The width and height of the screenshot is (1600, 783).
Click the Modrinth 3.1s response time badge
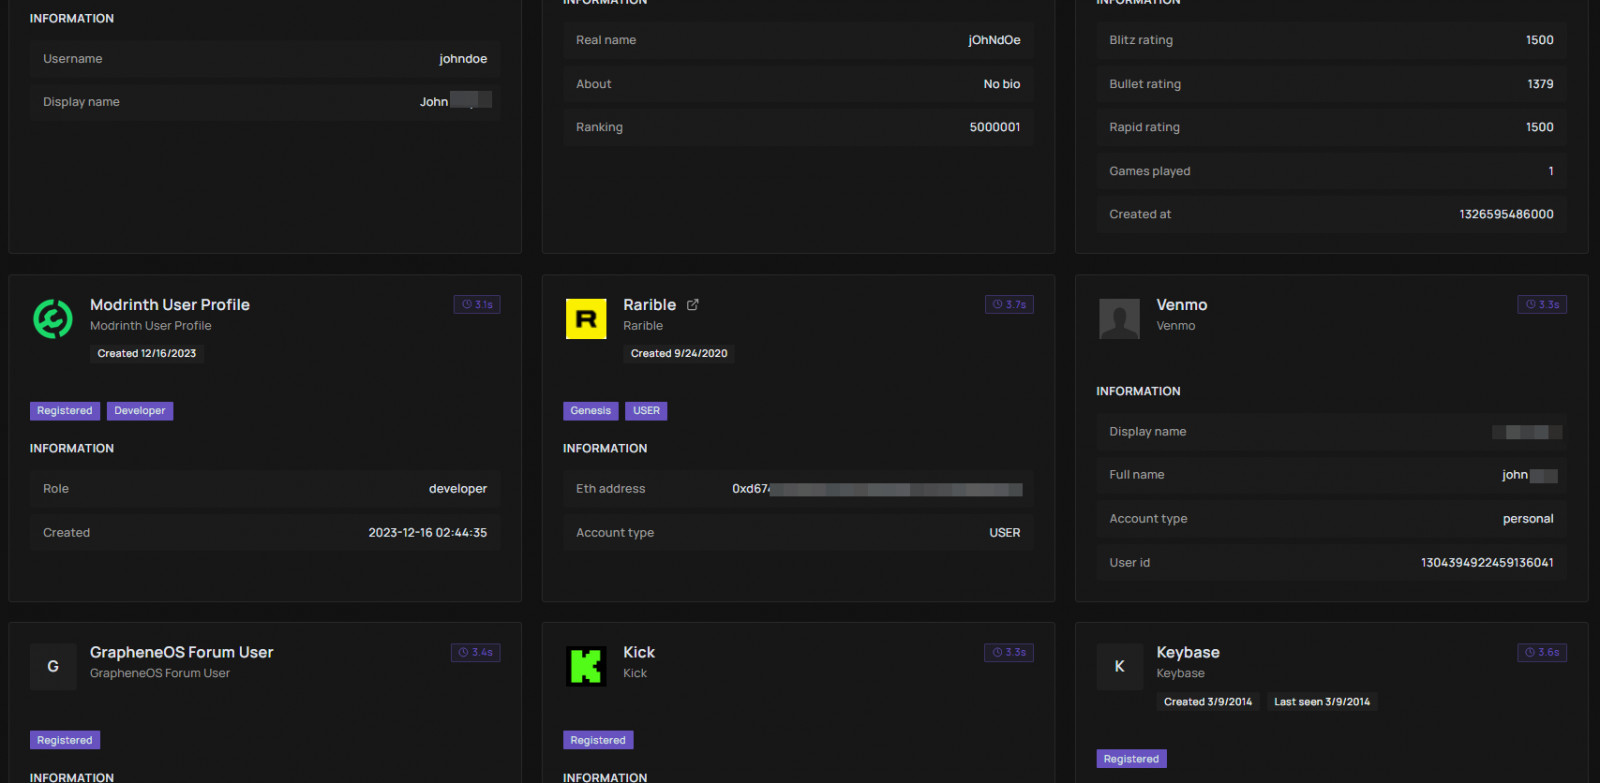click(477, 305)
